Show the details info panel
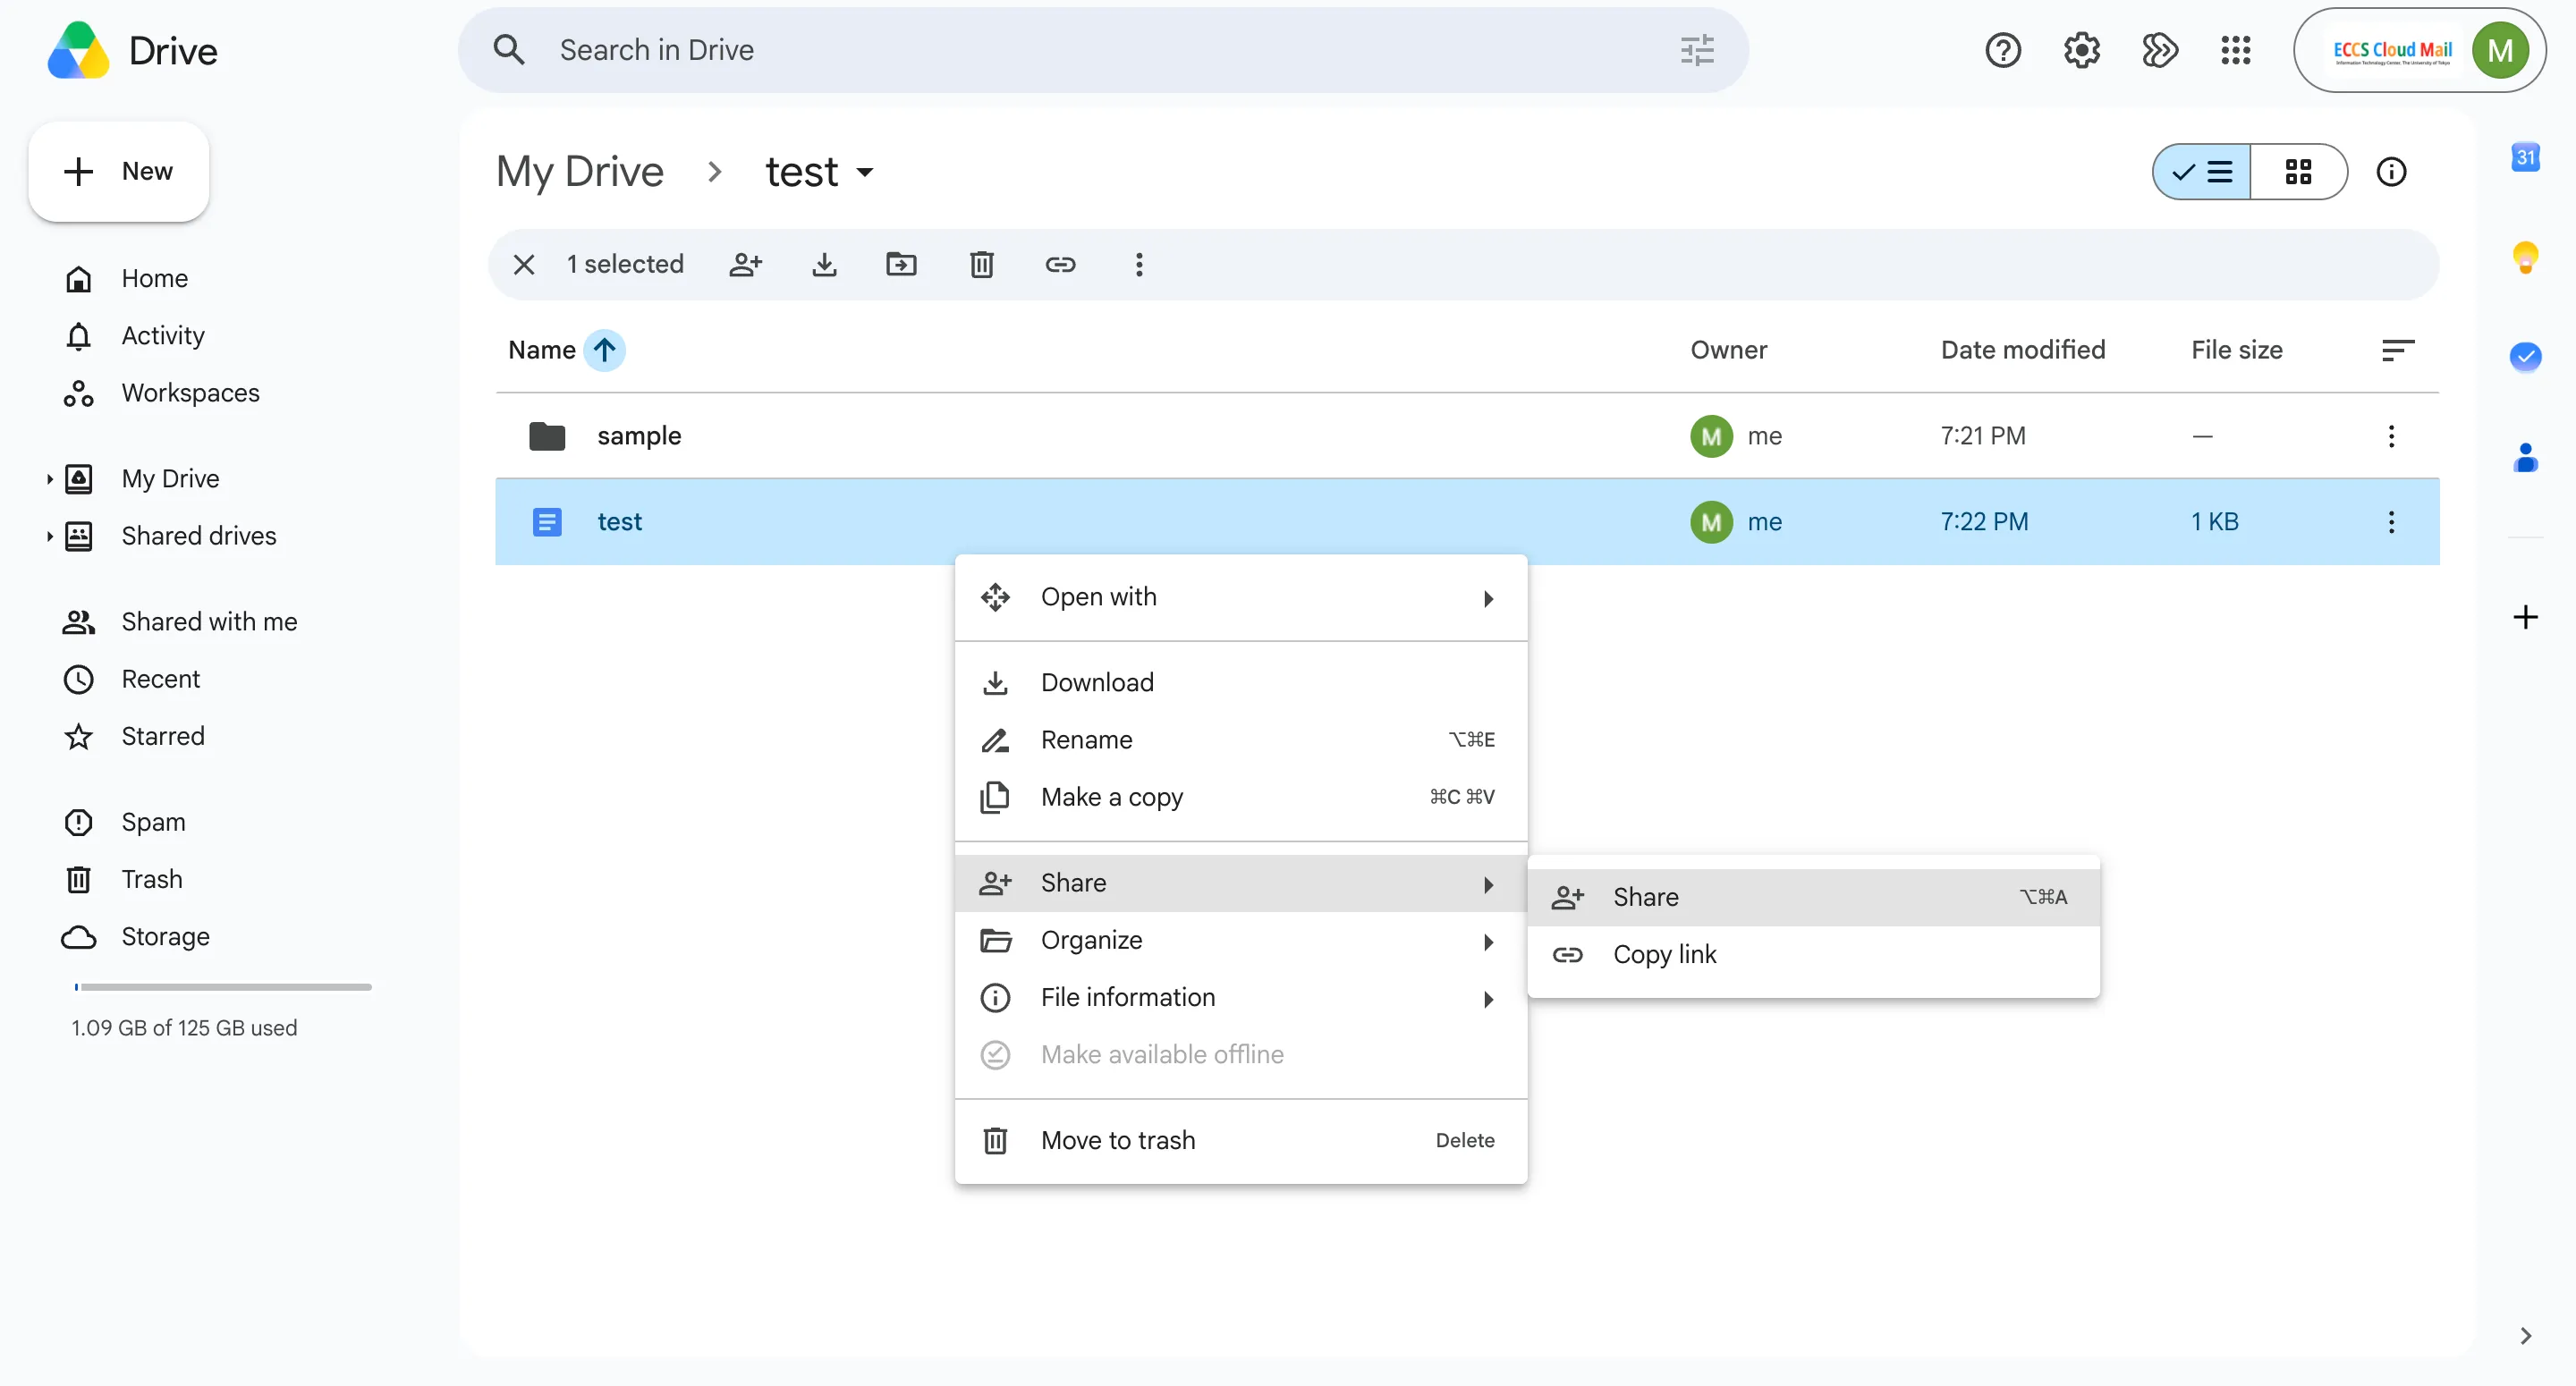This screenshot has height=1386, width=2576. [2391, 172]
